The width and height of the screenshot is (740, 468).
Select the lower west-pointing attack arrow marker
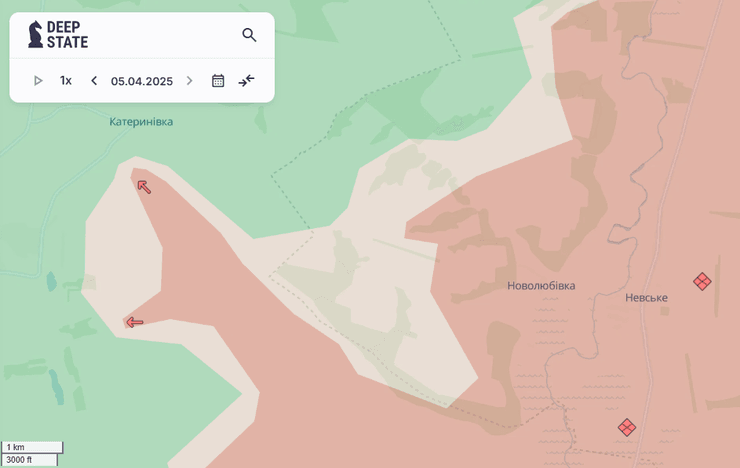coord(134,322)
